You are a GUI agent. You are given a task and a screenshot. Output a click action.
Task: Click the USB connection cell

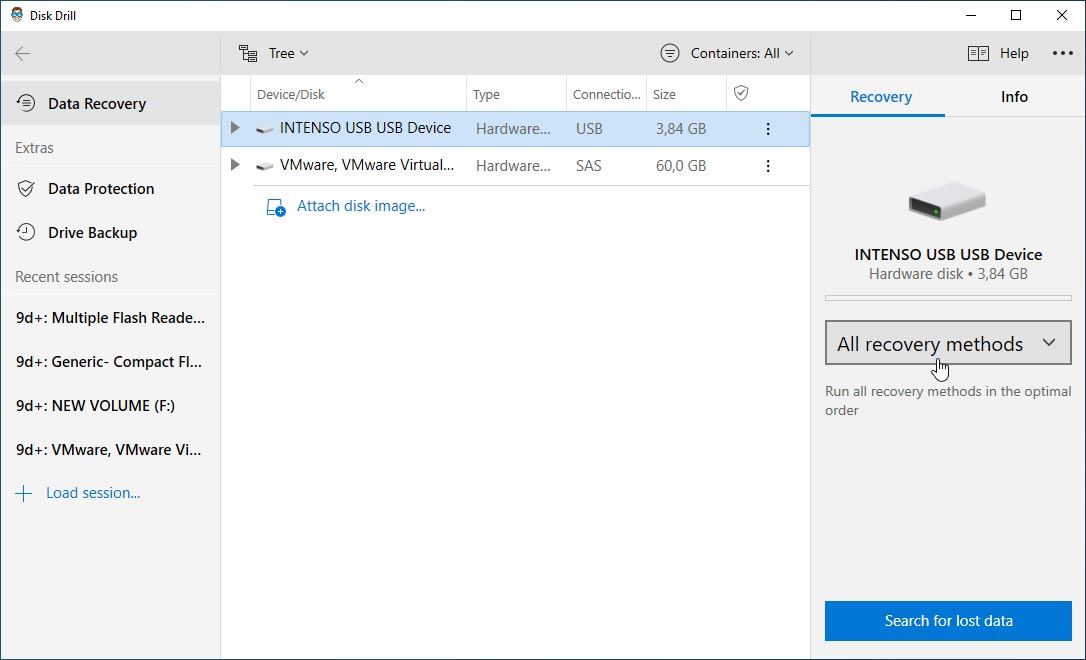pos(589,129)
